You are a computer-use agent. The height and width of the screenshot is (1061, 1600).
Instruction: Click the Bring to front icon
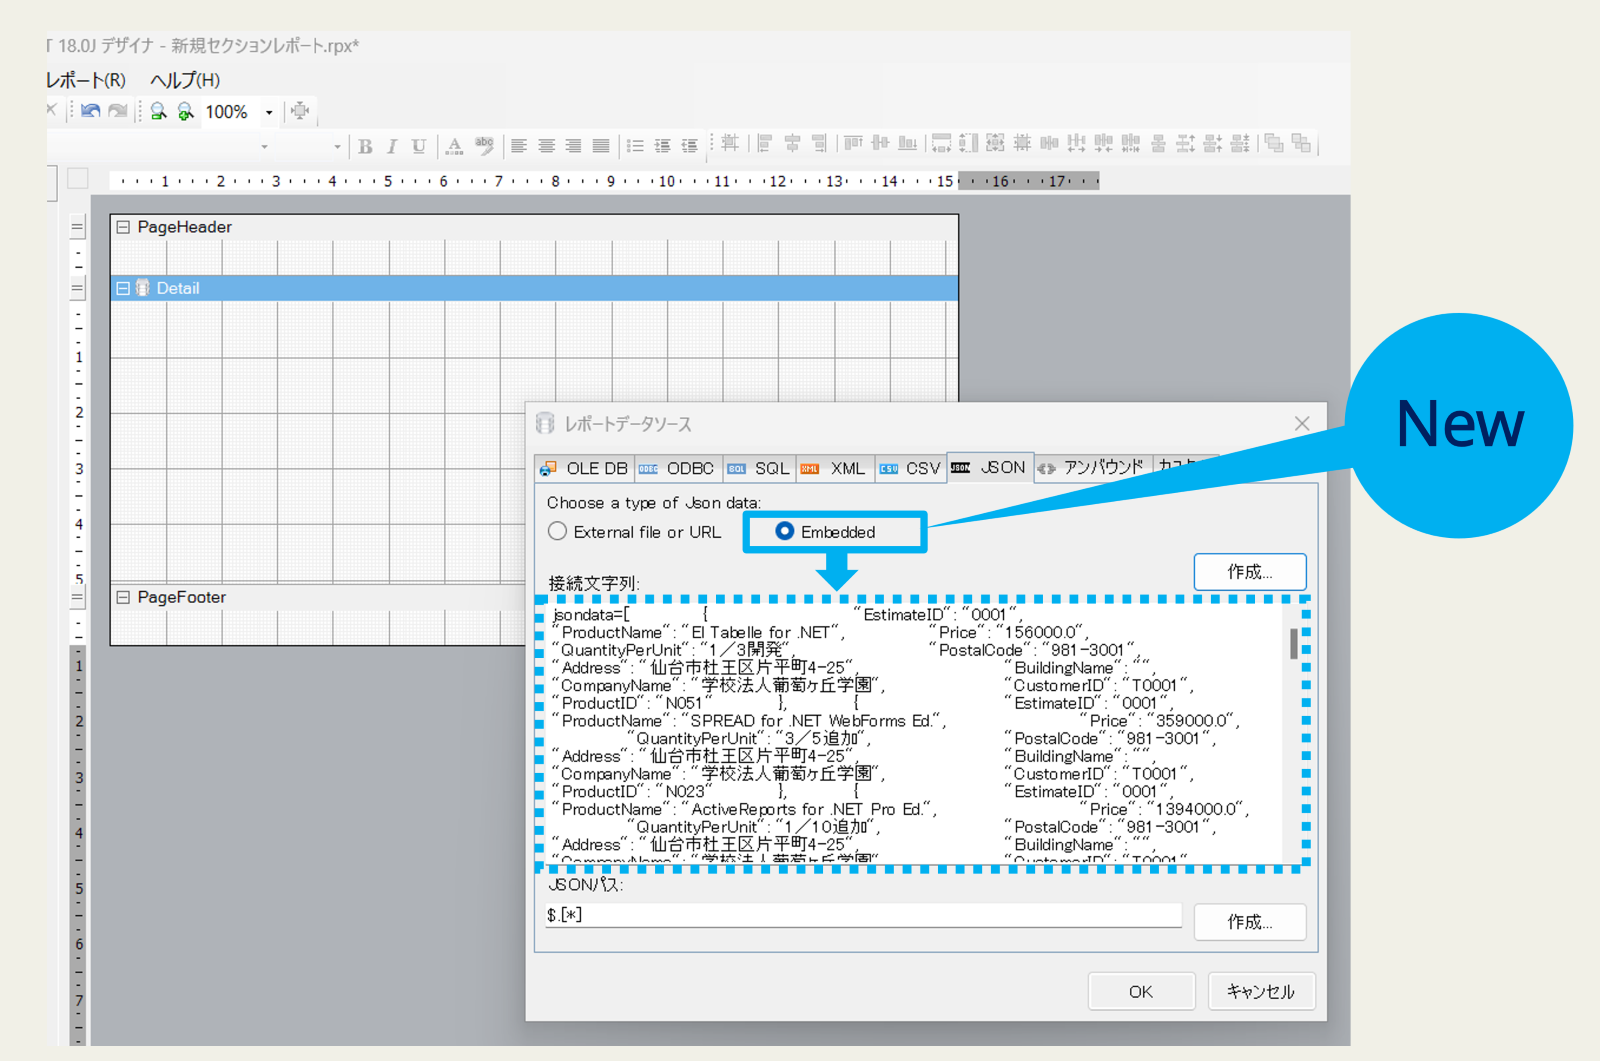click(1274, 144)
